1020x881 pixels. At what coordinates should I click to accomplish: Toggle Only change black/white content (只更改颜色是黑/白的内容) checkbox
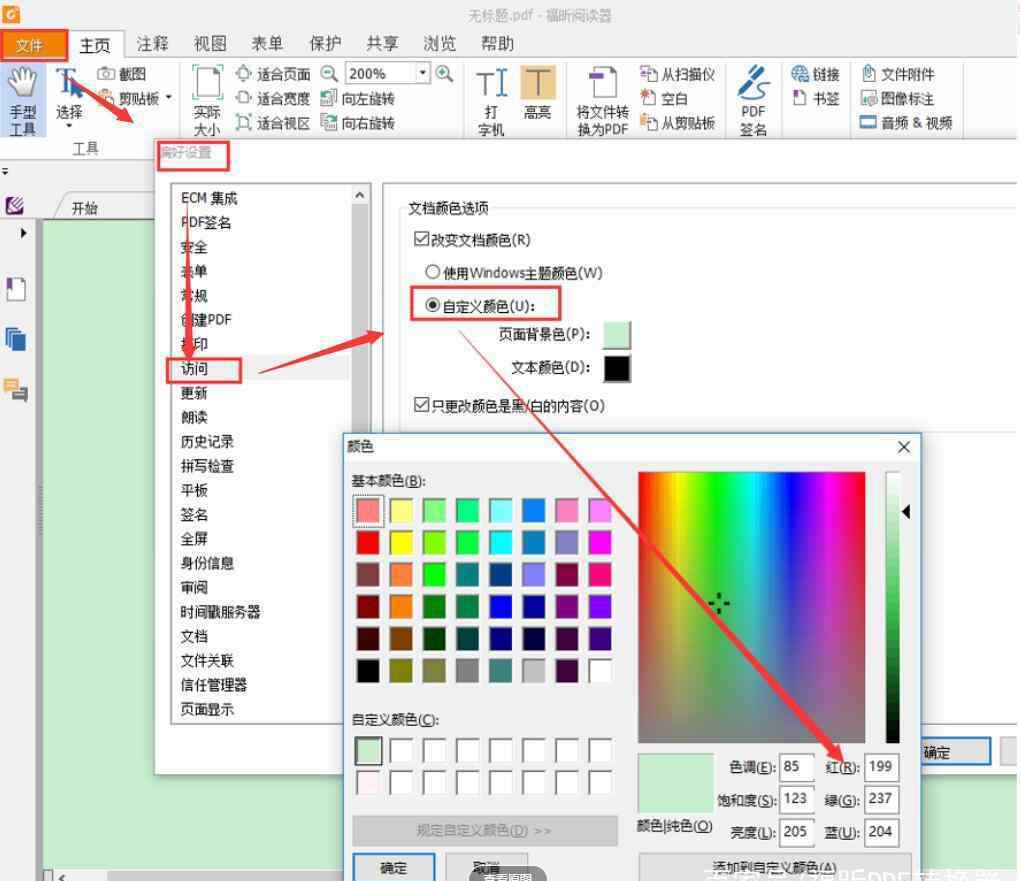[x=422, y=405]
